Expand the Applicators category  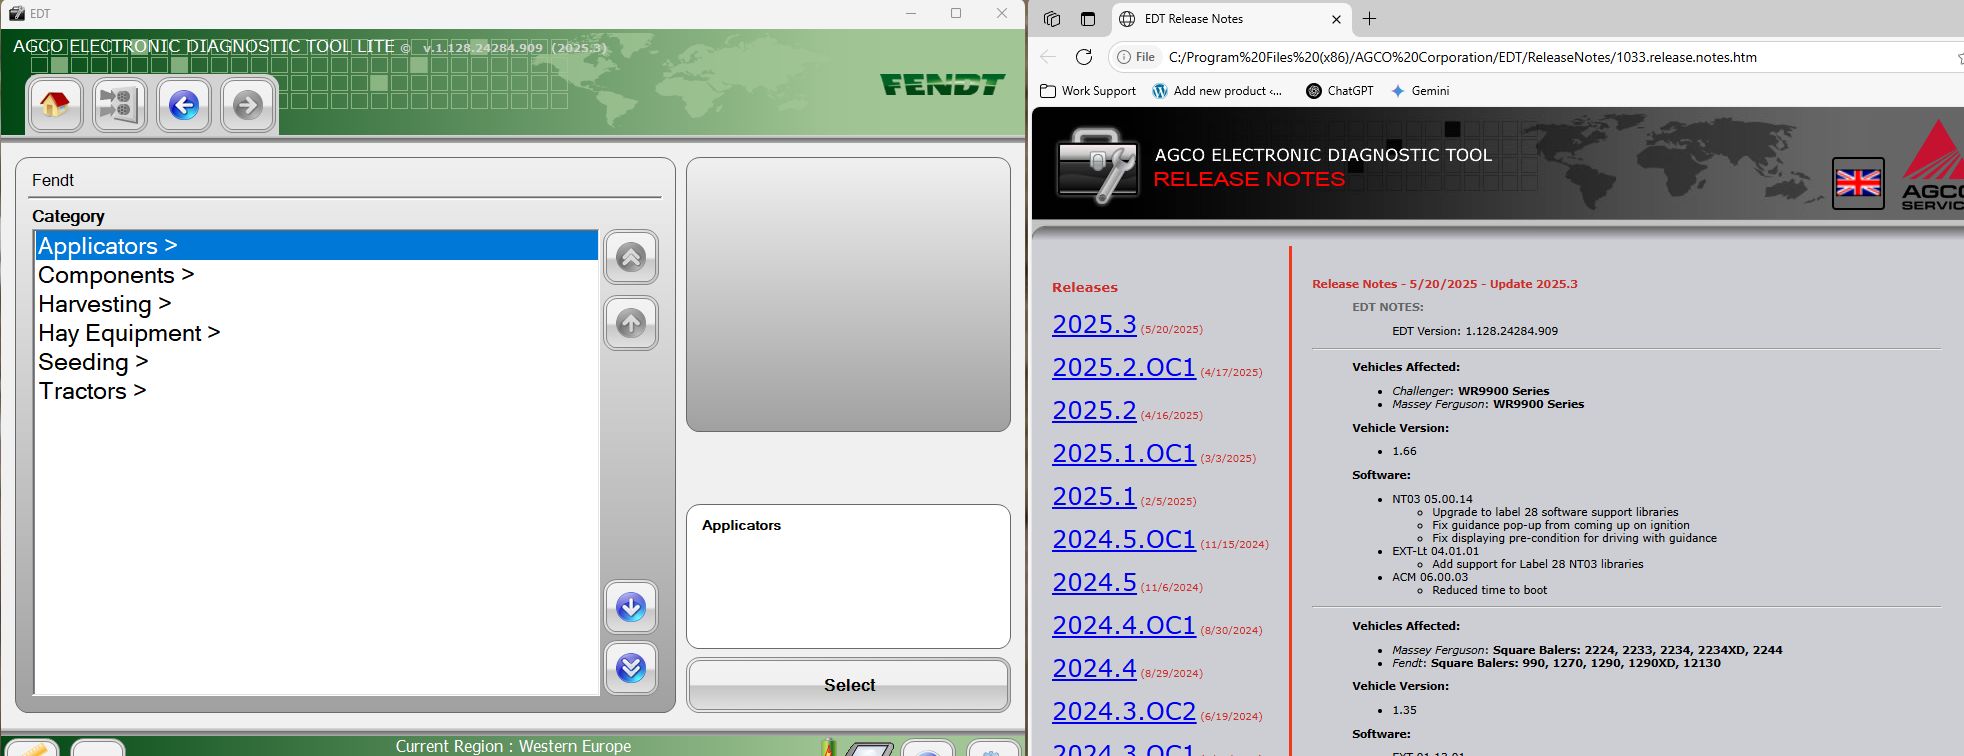(x=316, y=246)
